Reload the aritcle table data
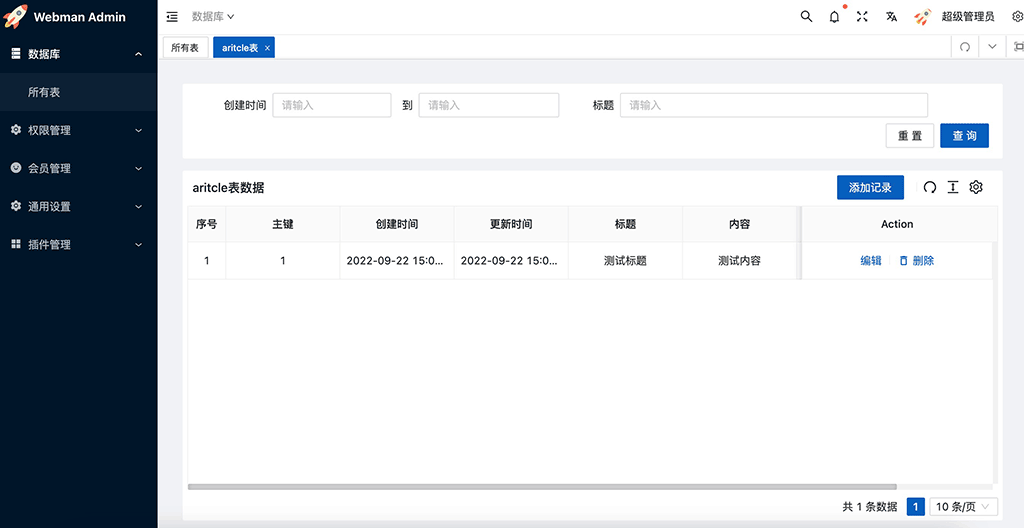The height and width of the screenshot is (528, 1024). (x=930, y=188)
